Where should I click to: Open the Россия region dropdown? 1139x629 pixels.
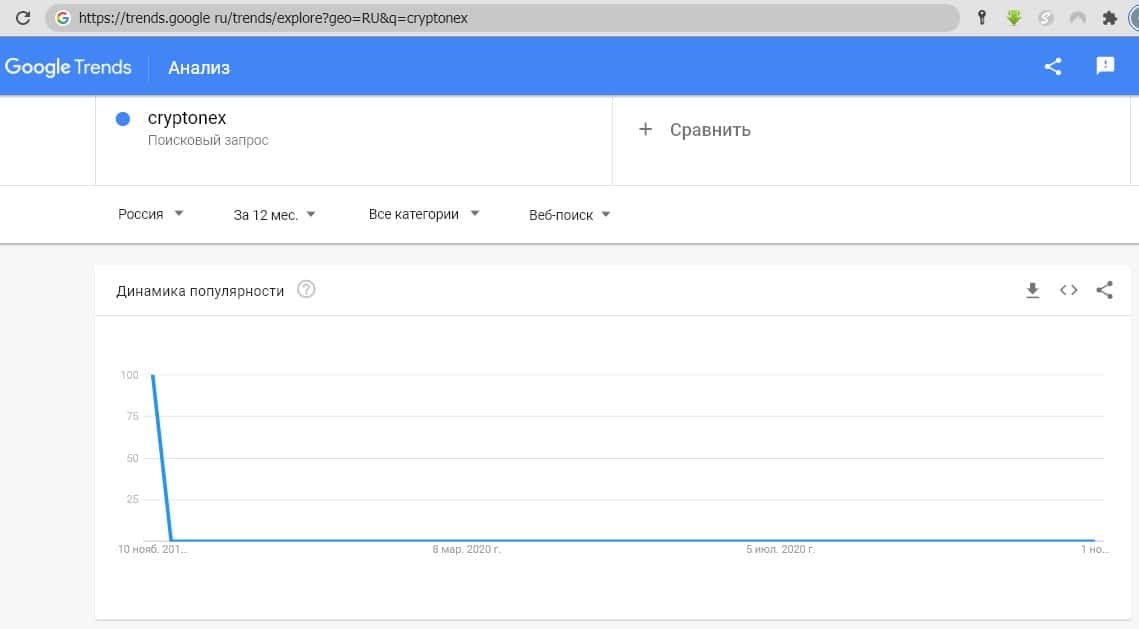151,214
